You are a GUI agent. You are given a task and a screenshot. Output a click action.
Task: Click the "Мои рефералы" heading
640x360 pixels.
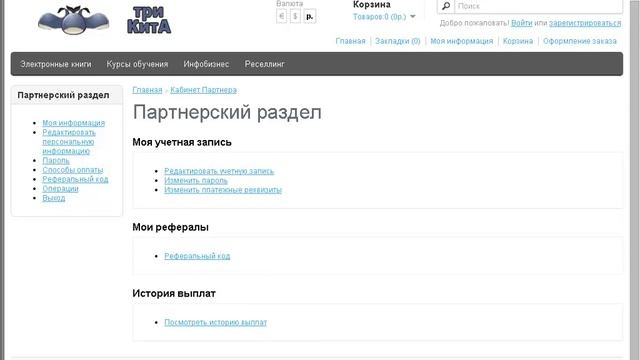point(170,227)
